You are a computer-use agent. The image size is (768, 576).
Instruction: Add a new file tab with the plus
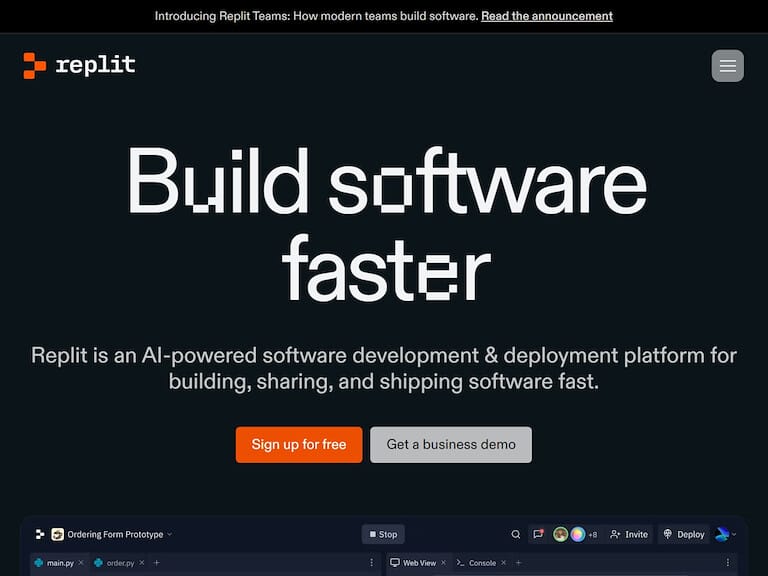point(156,563)
